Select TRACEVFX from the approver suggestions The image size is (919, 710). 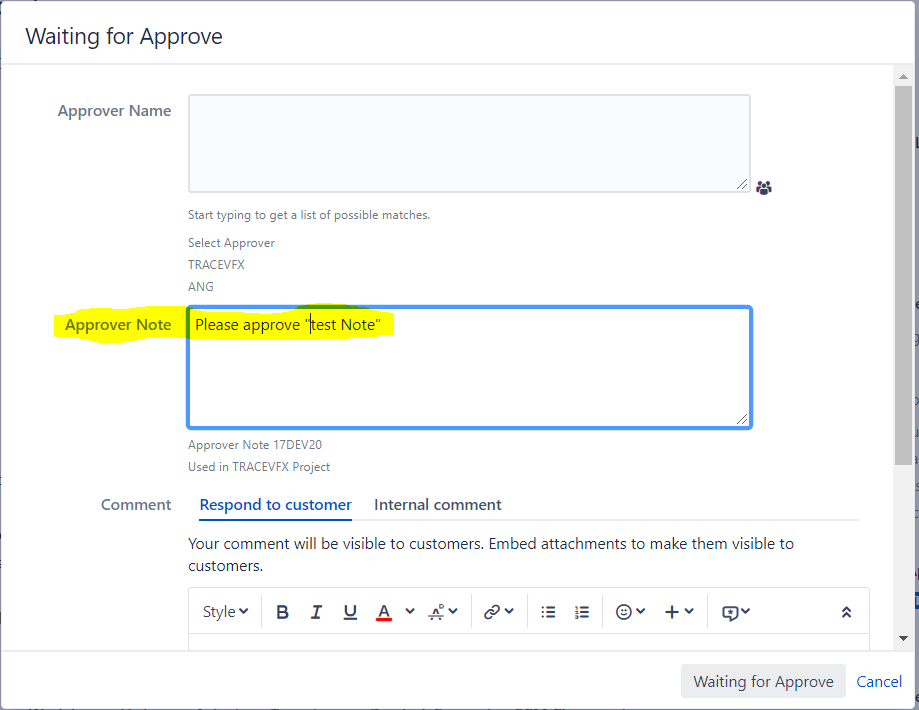point(216,264)
